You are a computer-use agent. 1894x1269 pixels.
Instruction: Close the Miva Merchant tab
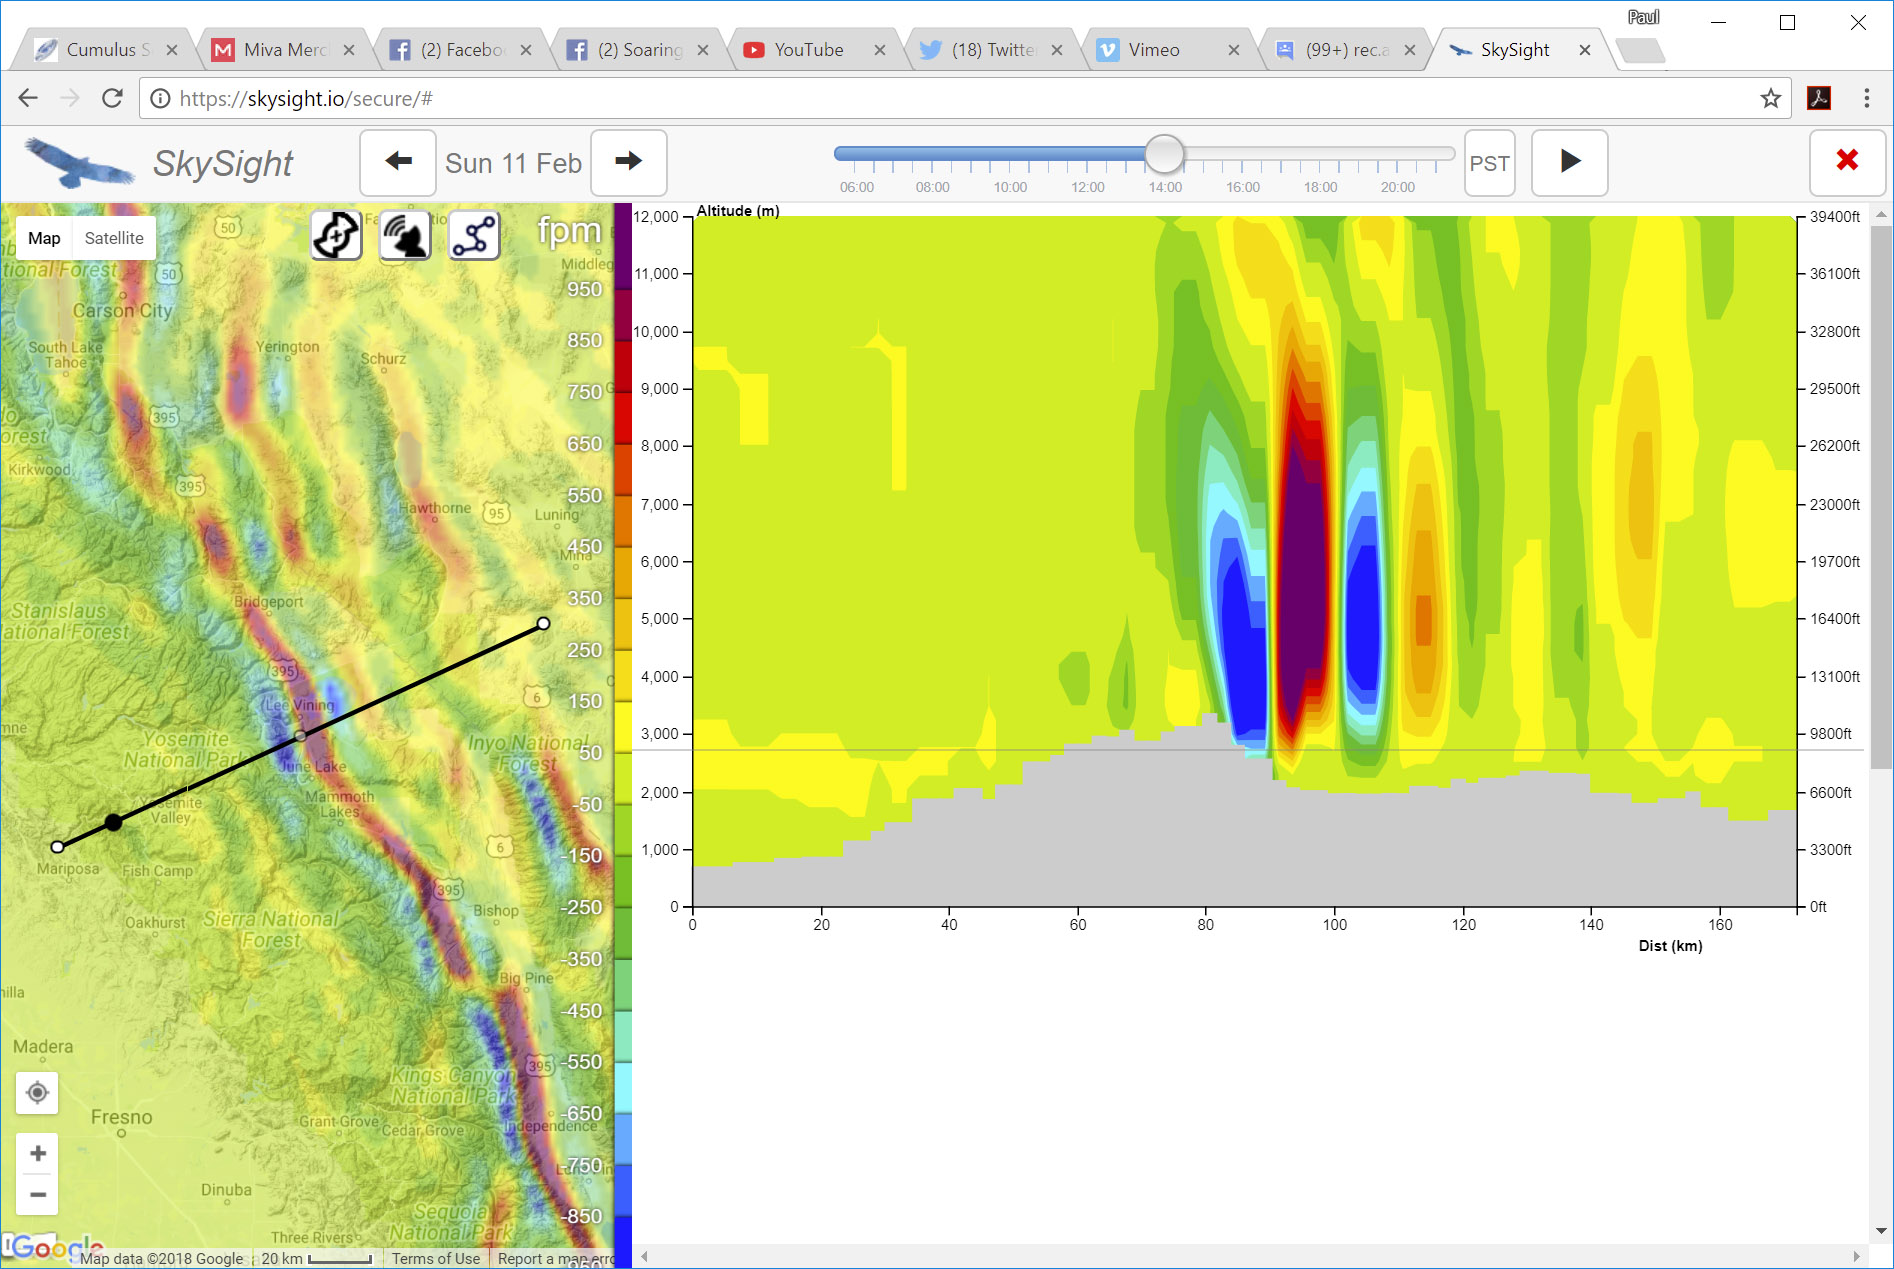[x=349, y=50]
